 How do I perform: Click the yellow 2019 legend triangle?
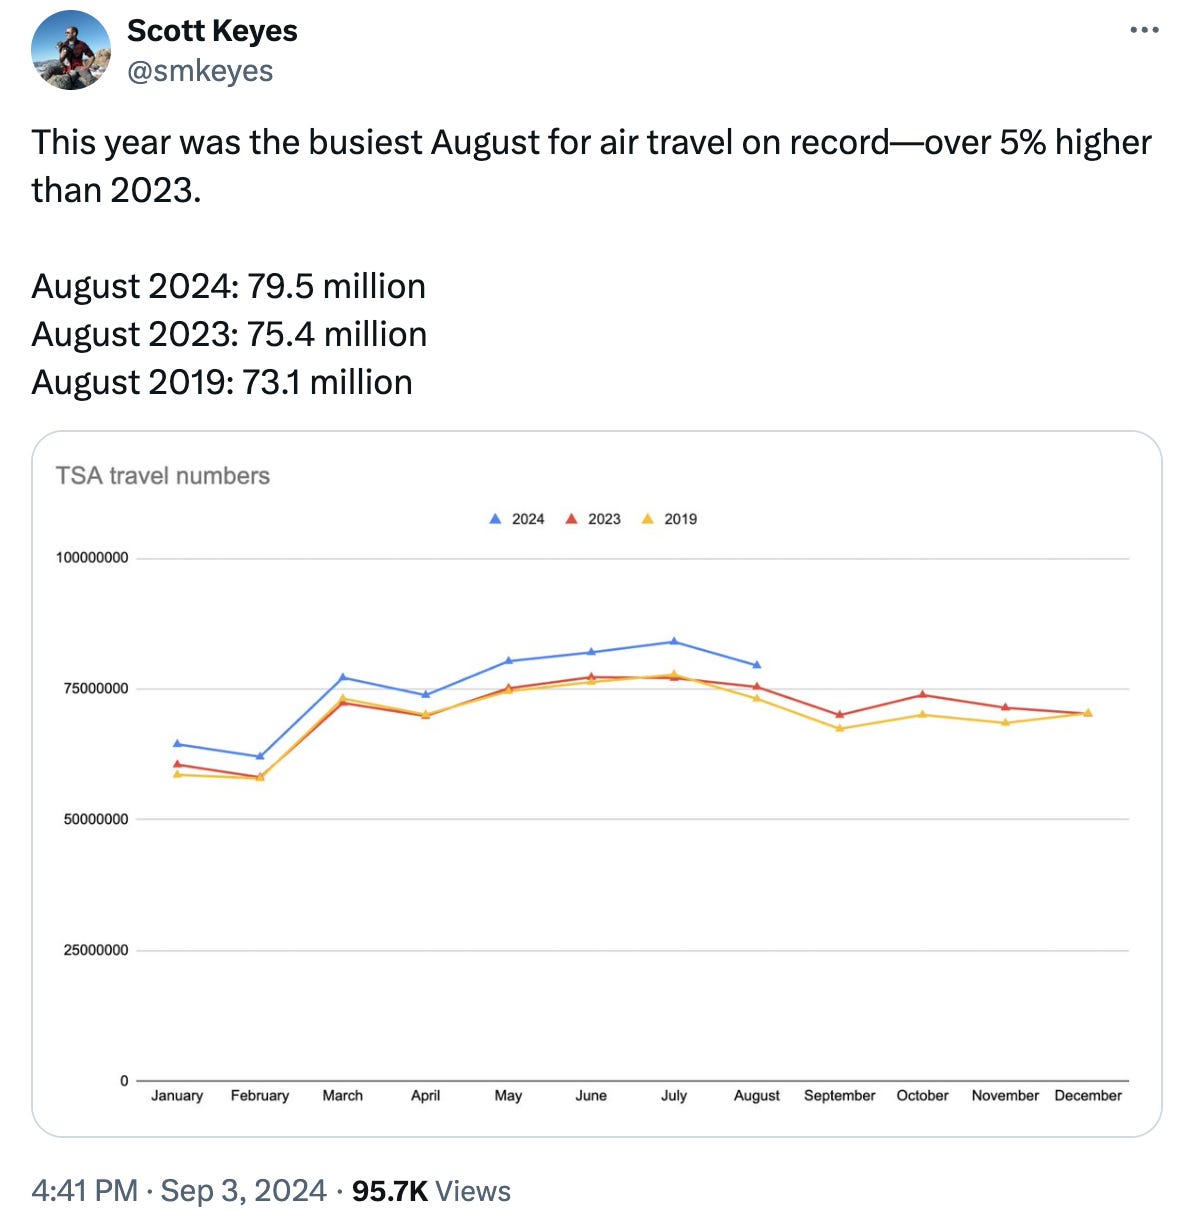tap(647, 519)
